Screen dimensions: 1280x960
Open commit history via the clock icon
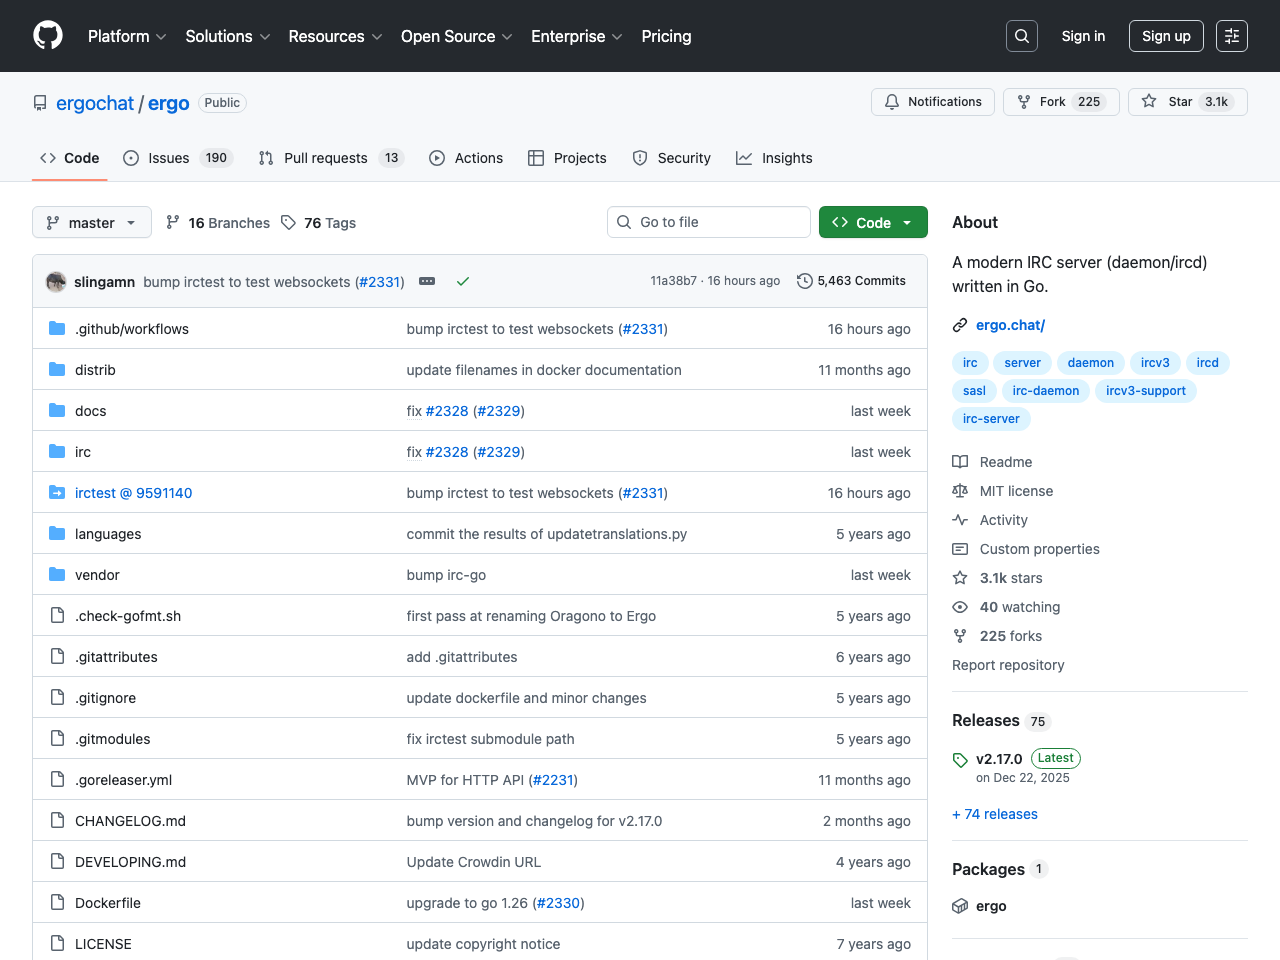pyautogui.click(x=805, y=281)
